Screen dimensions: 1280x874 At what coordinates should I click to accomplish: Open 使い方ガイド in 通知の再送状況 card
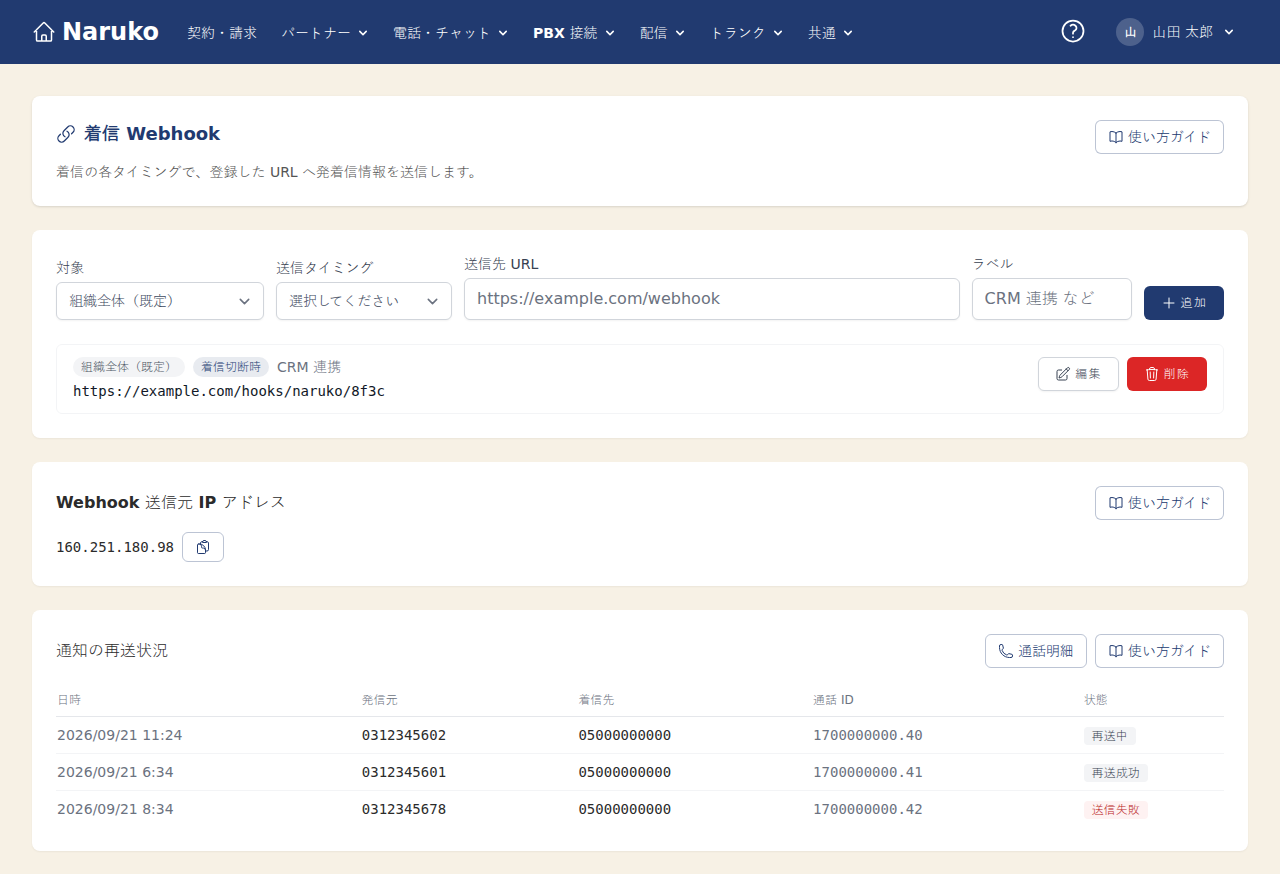click(x=1159, y=651)
